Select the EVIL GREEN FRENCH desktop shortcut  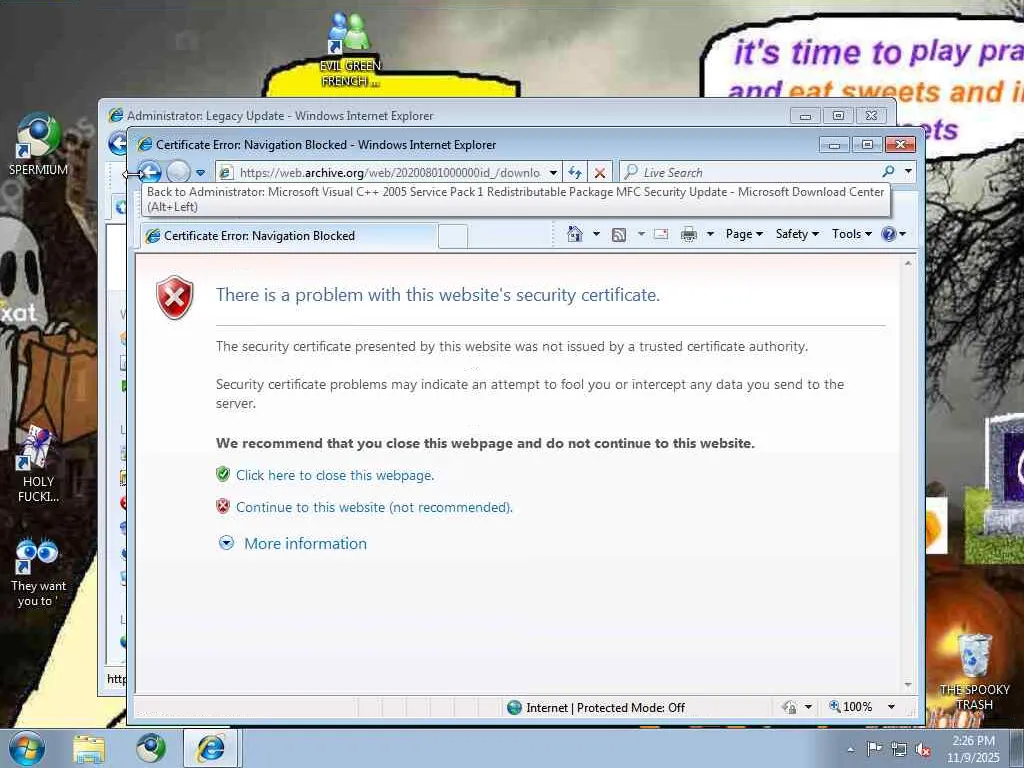(350, 50)
